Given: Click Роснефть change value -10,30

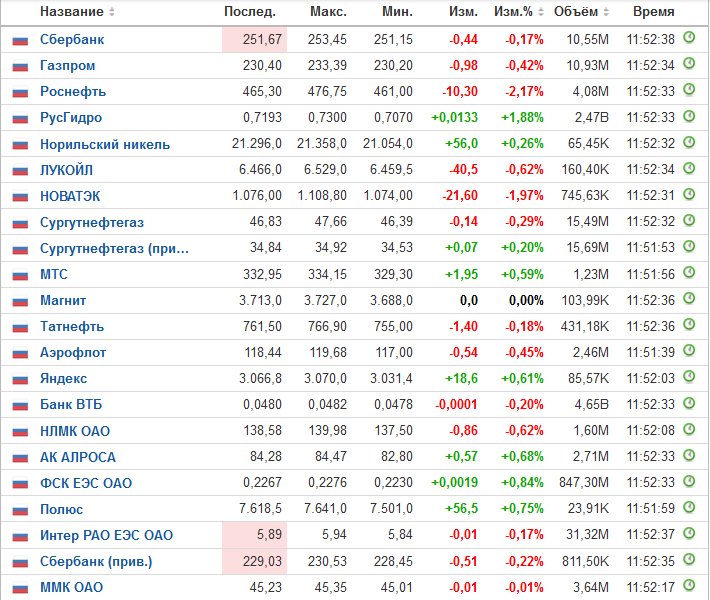Looking at the screenshot, I should (460, 92).
